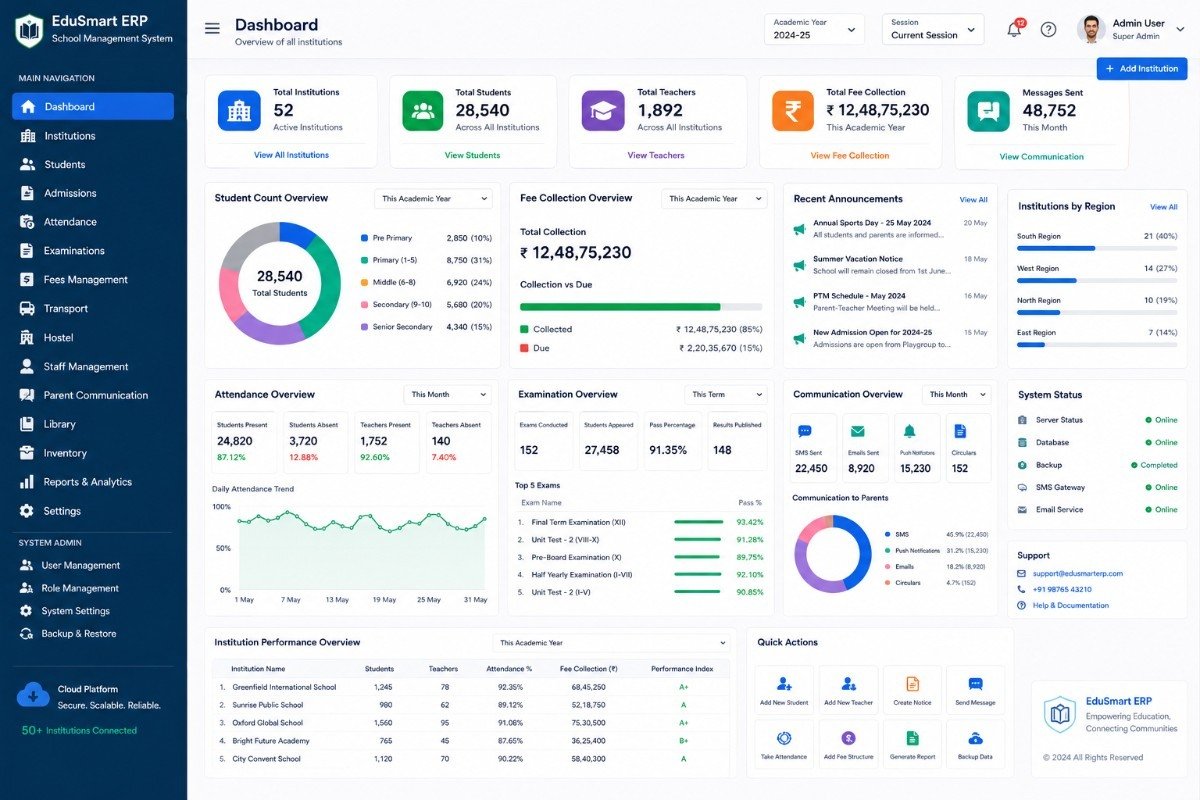Toggle the hamburger menu icon

212,28
